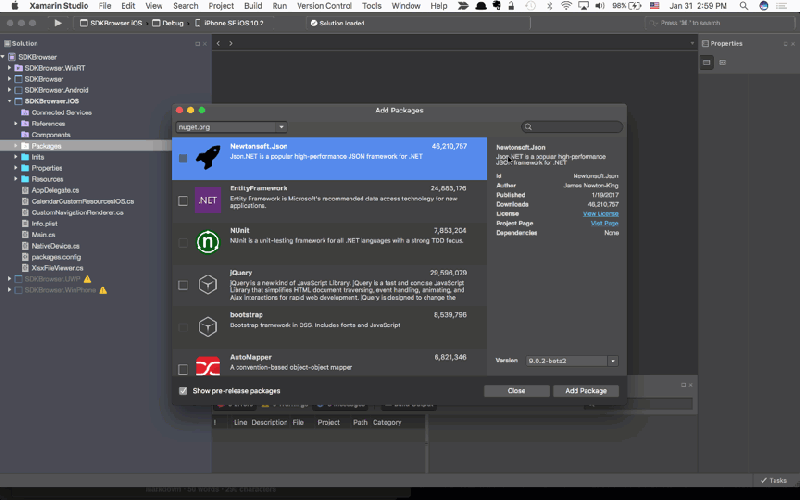Open the Project menu
Screen dimensions: 800x500
point(221,6)
